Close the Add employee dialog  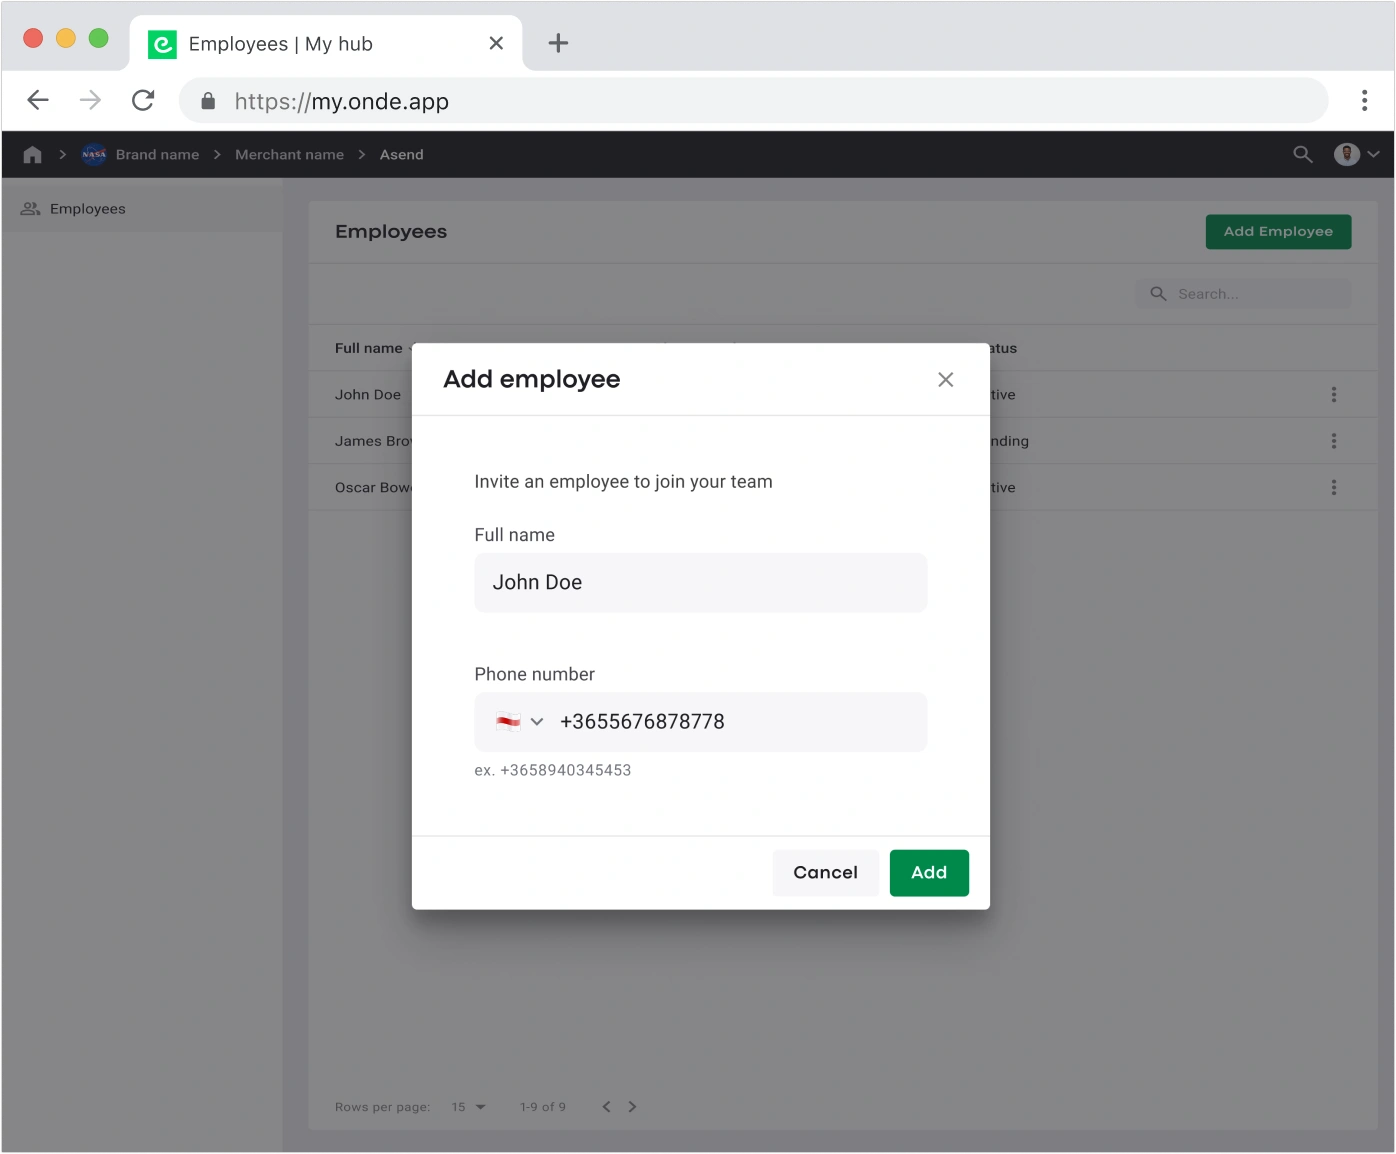[945, 380]
